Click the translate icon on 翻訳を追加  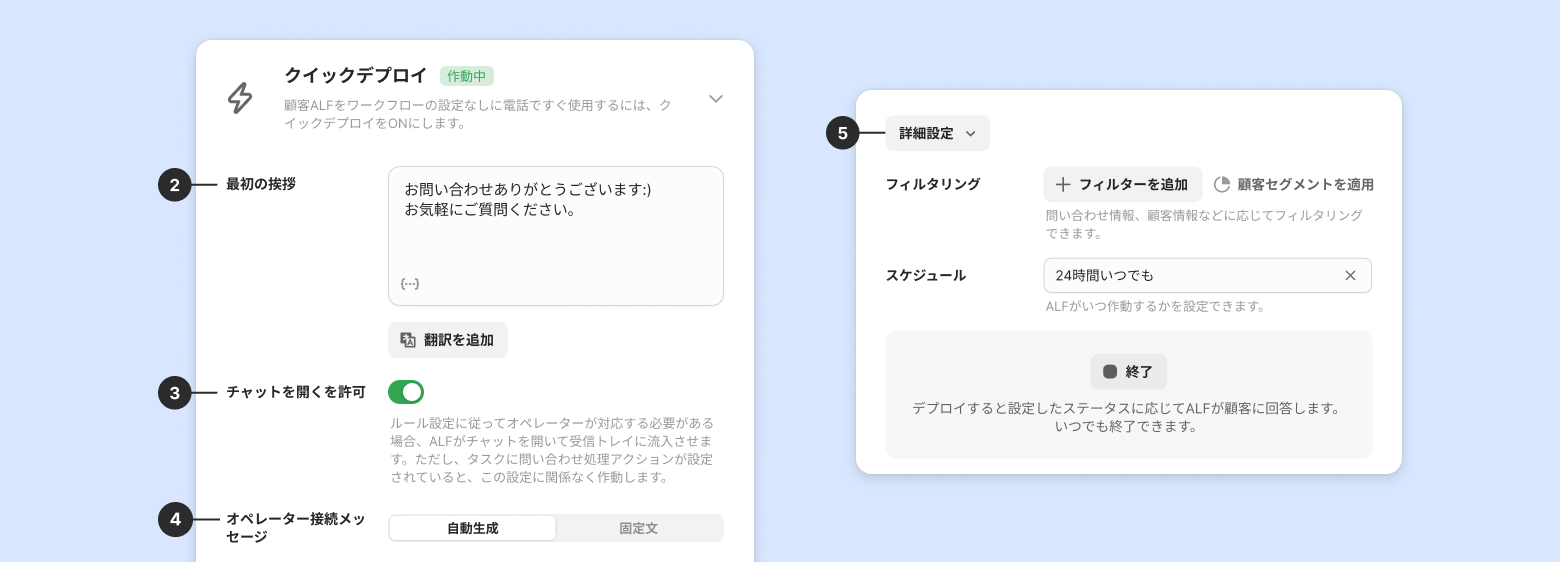click(x=408, y=340)
